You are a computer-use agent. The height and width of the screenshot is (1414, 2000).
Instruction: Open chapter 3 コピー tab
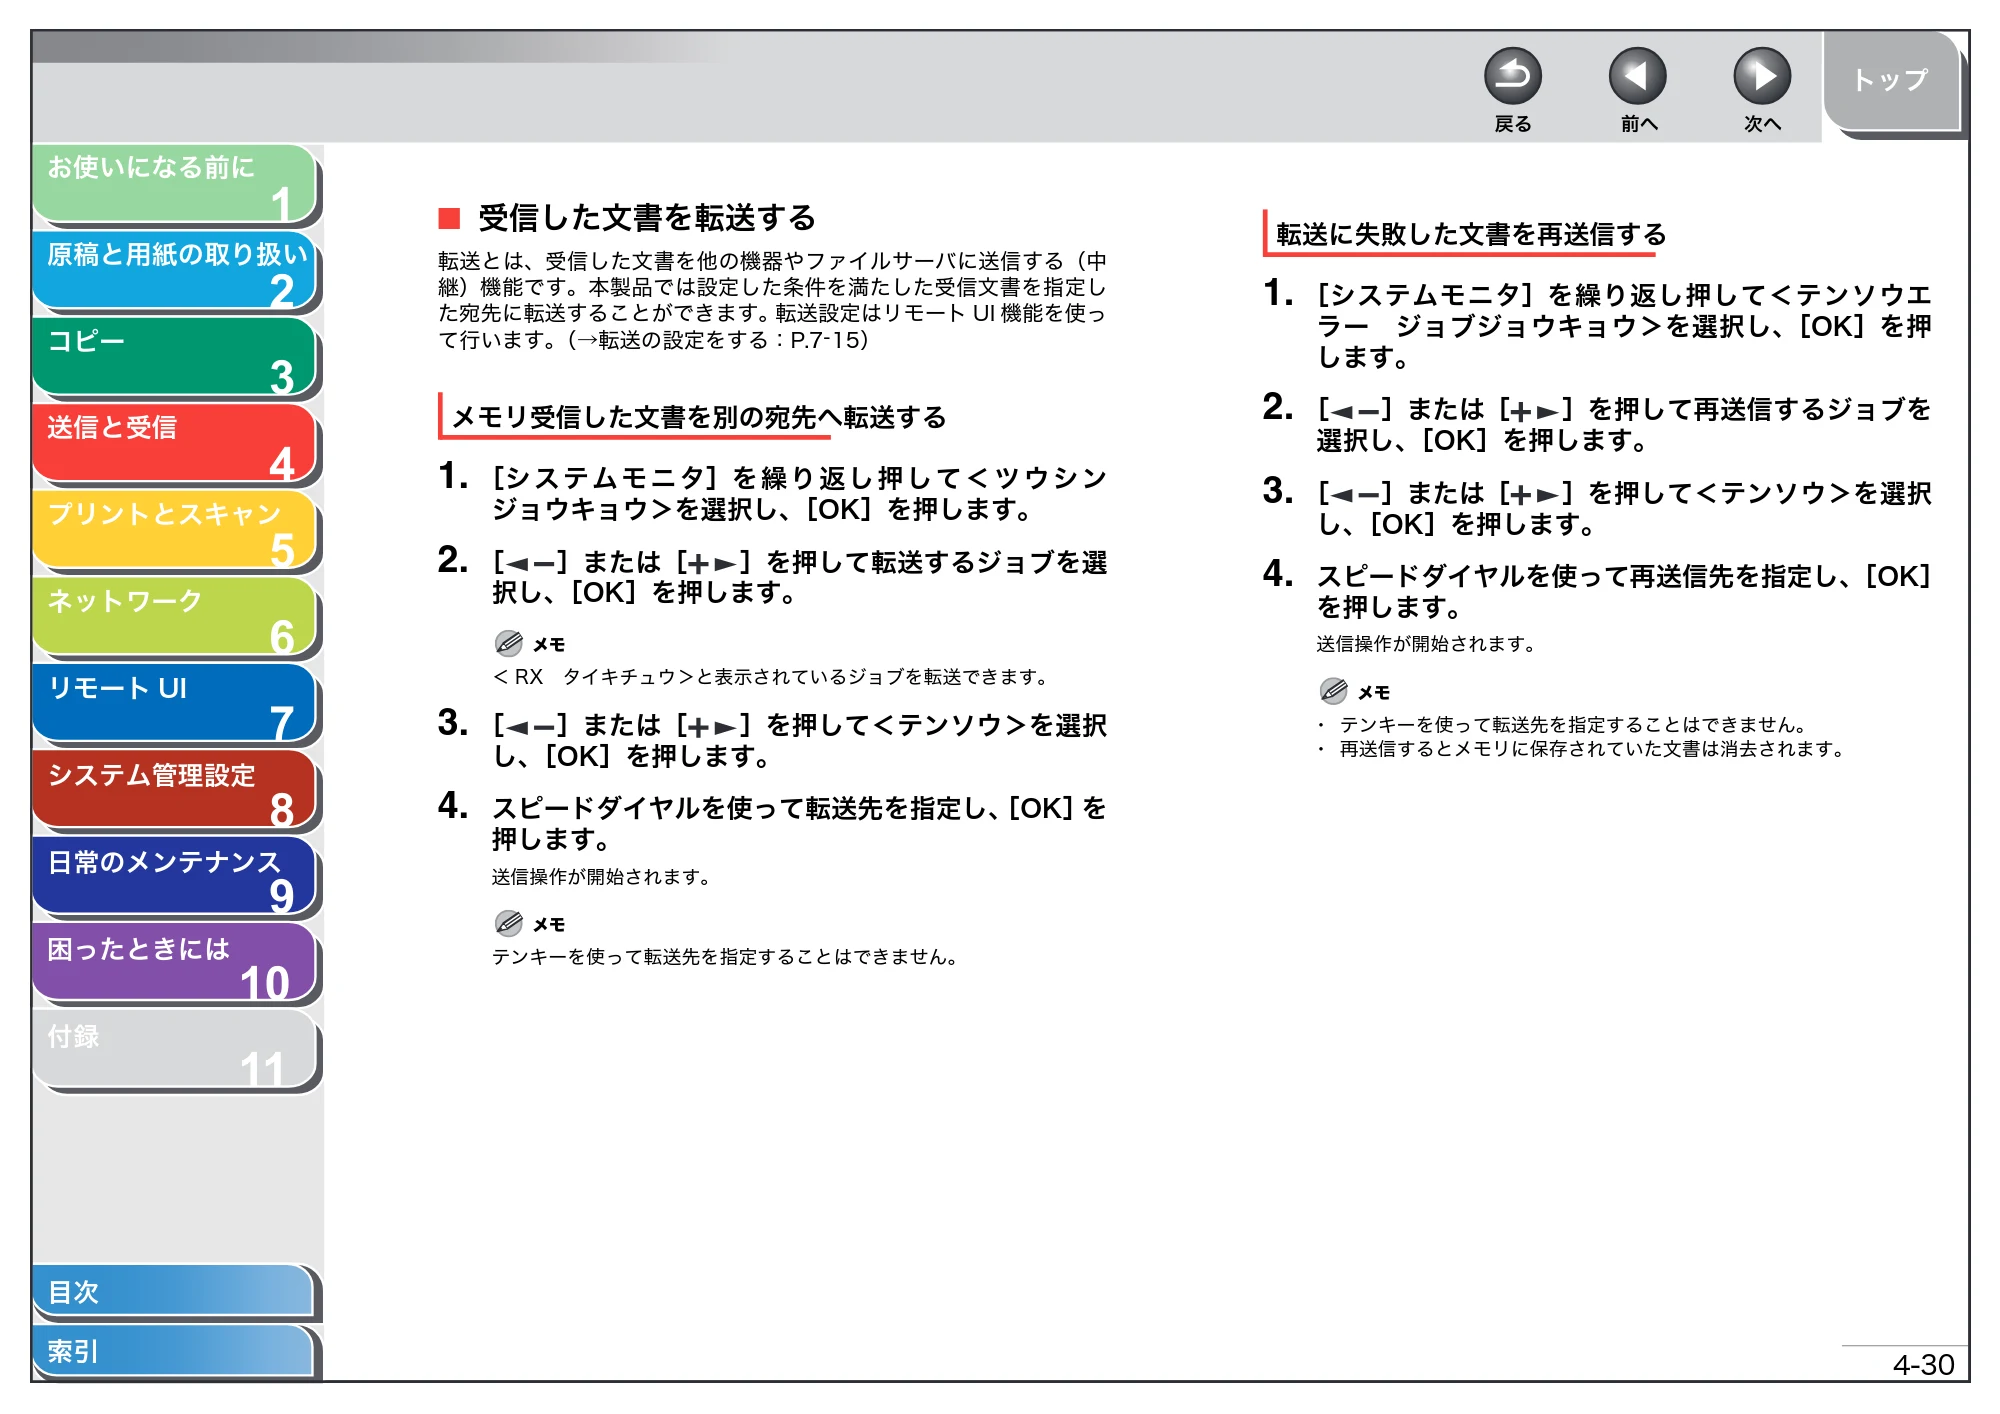pos(175,358)
